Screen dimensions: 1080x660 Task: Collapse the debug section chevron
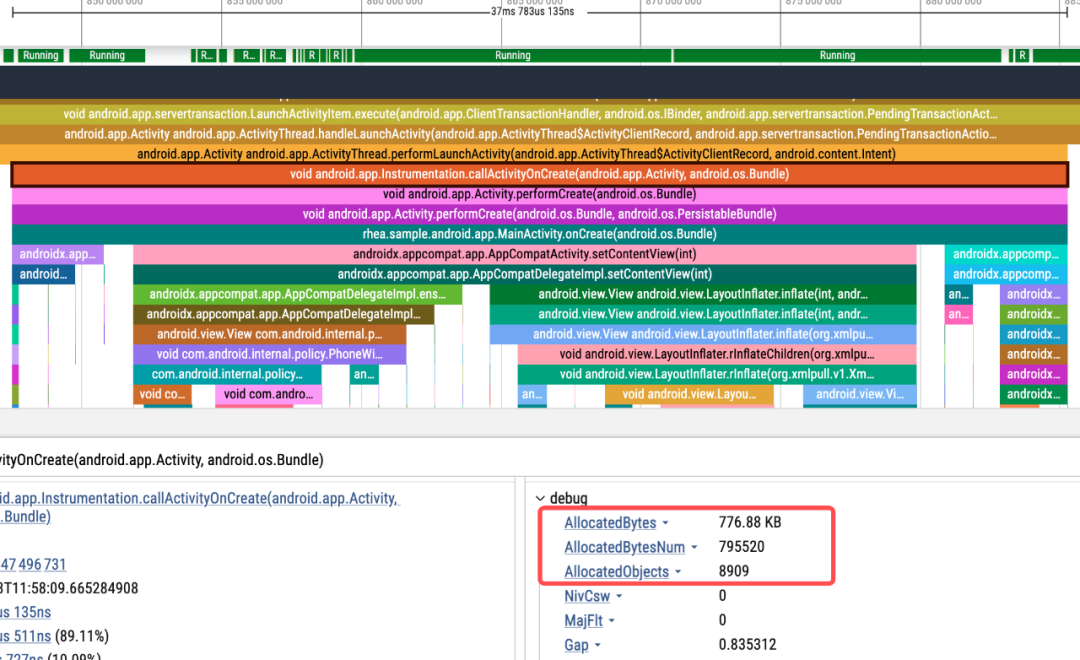click(541, 498)
